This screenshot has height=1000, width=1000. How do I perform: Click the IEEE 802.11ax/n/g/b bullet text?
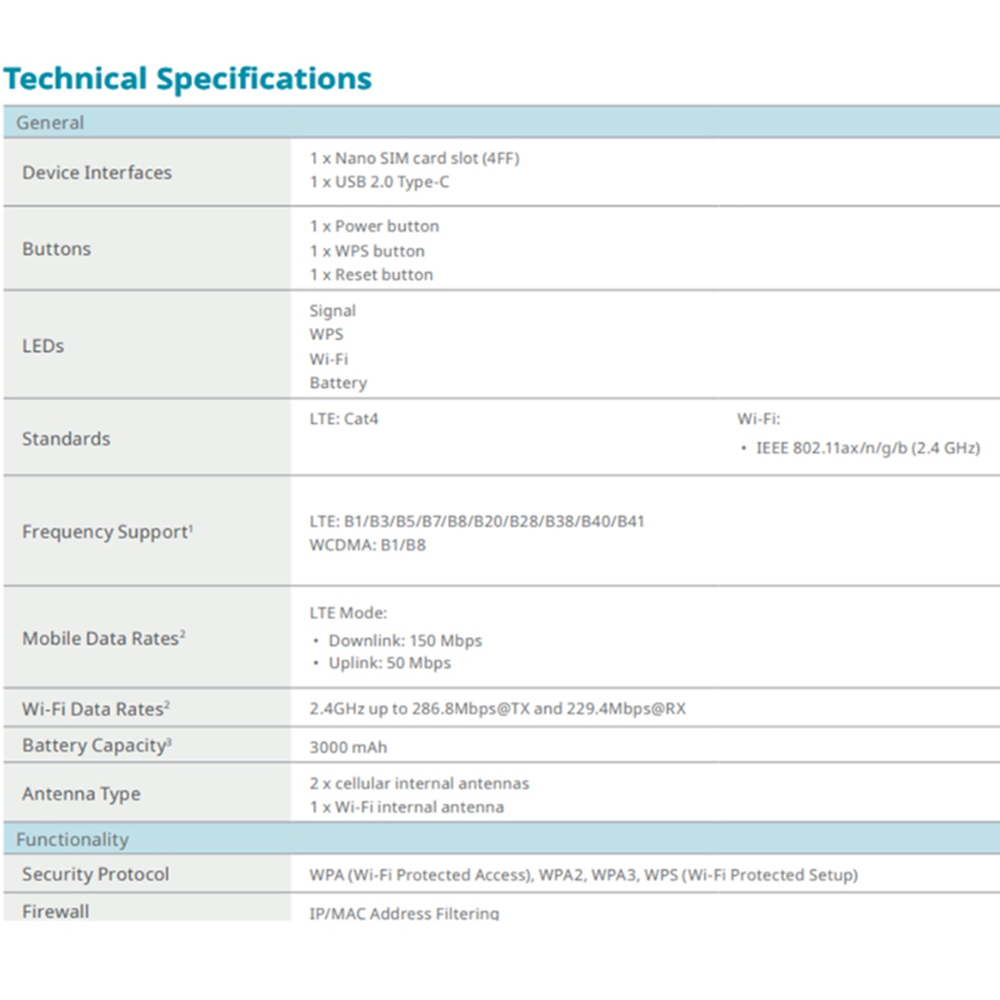point(866,448)
